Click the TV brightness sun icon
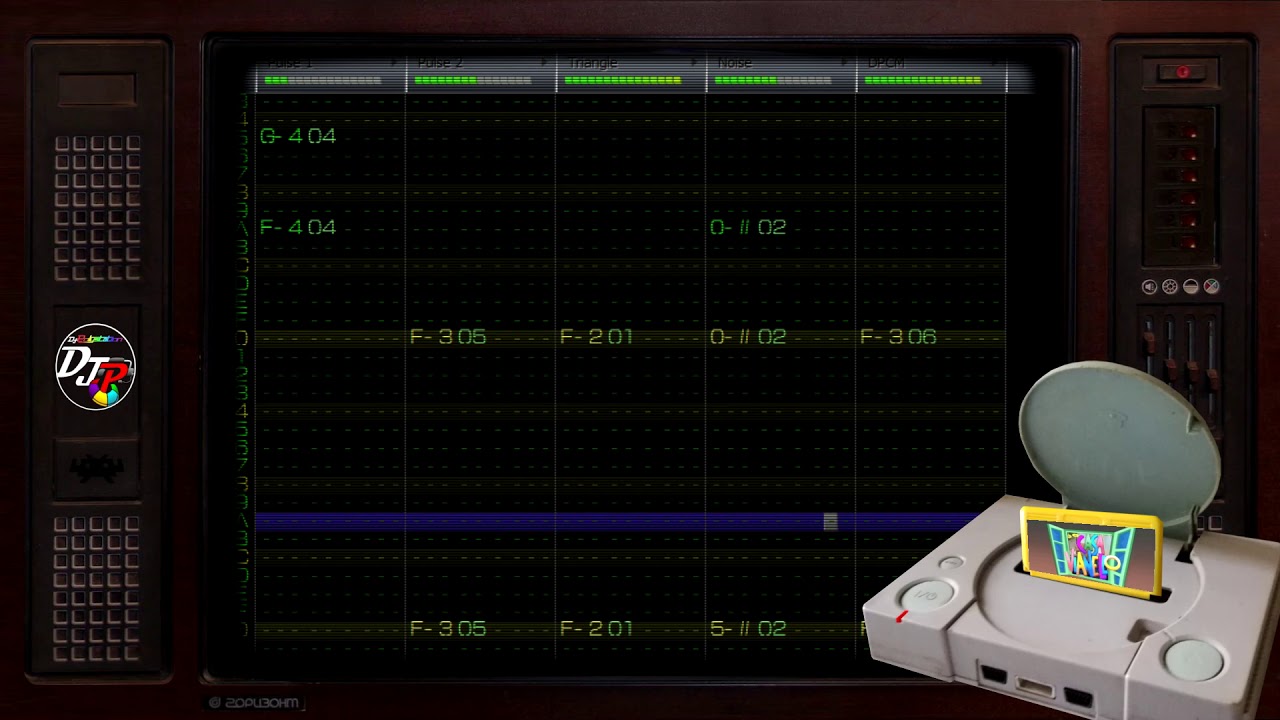 (x=1170, y=287)
